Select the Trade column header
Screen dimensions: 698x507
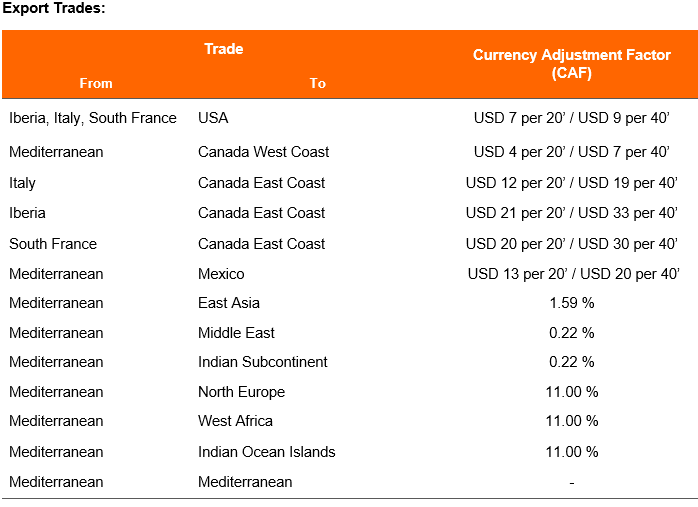coord(223,49)
